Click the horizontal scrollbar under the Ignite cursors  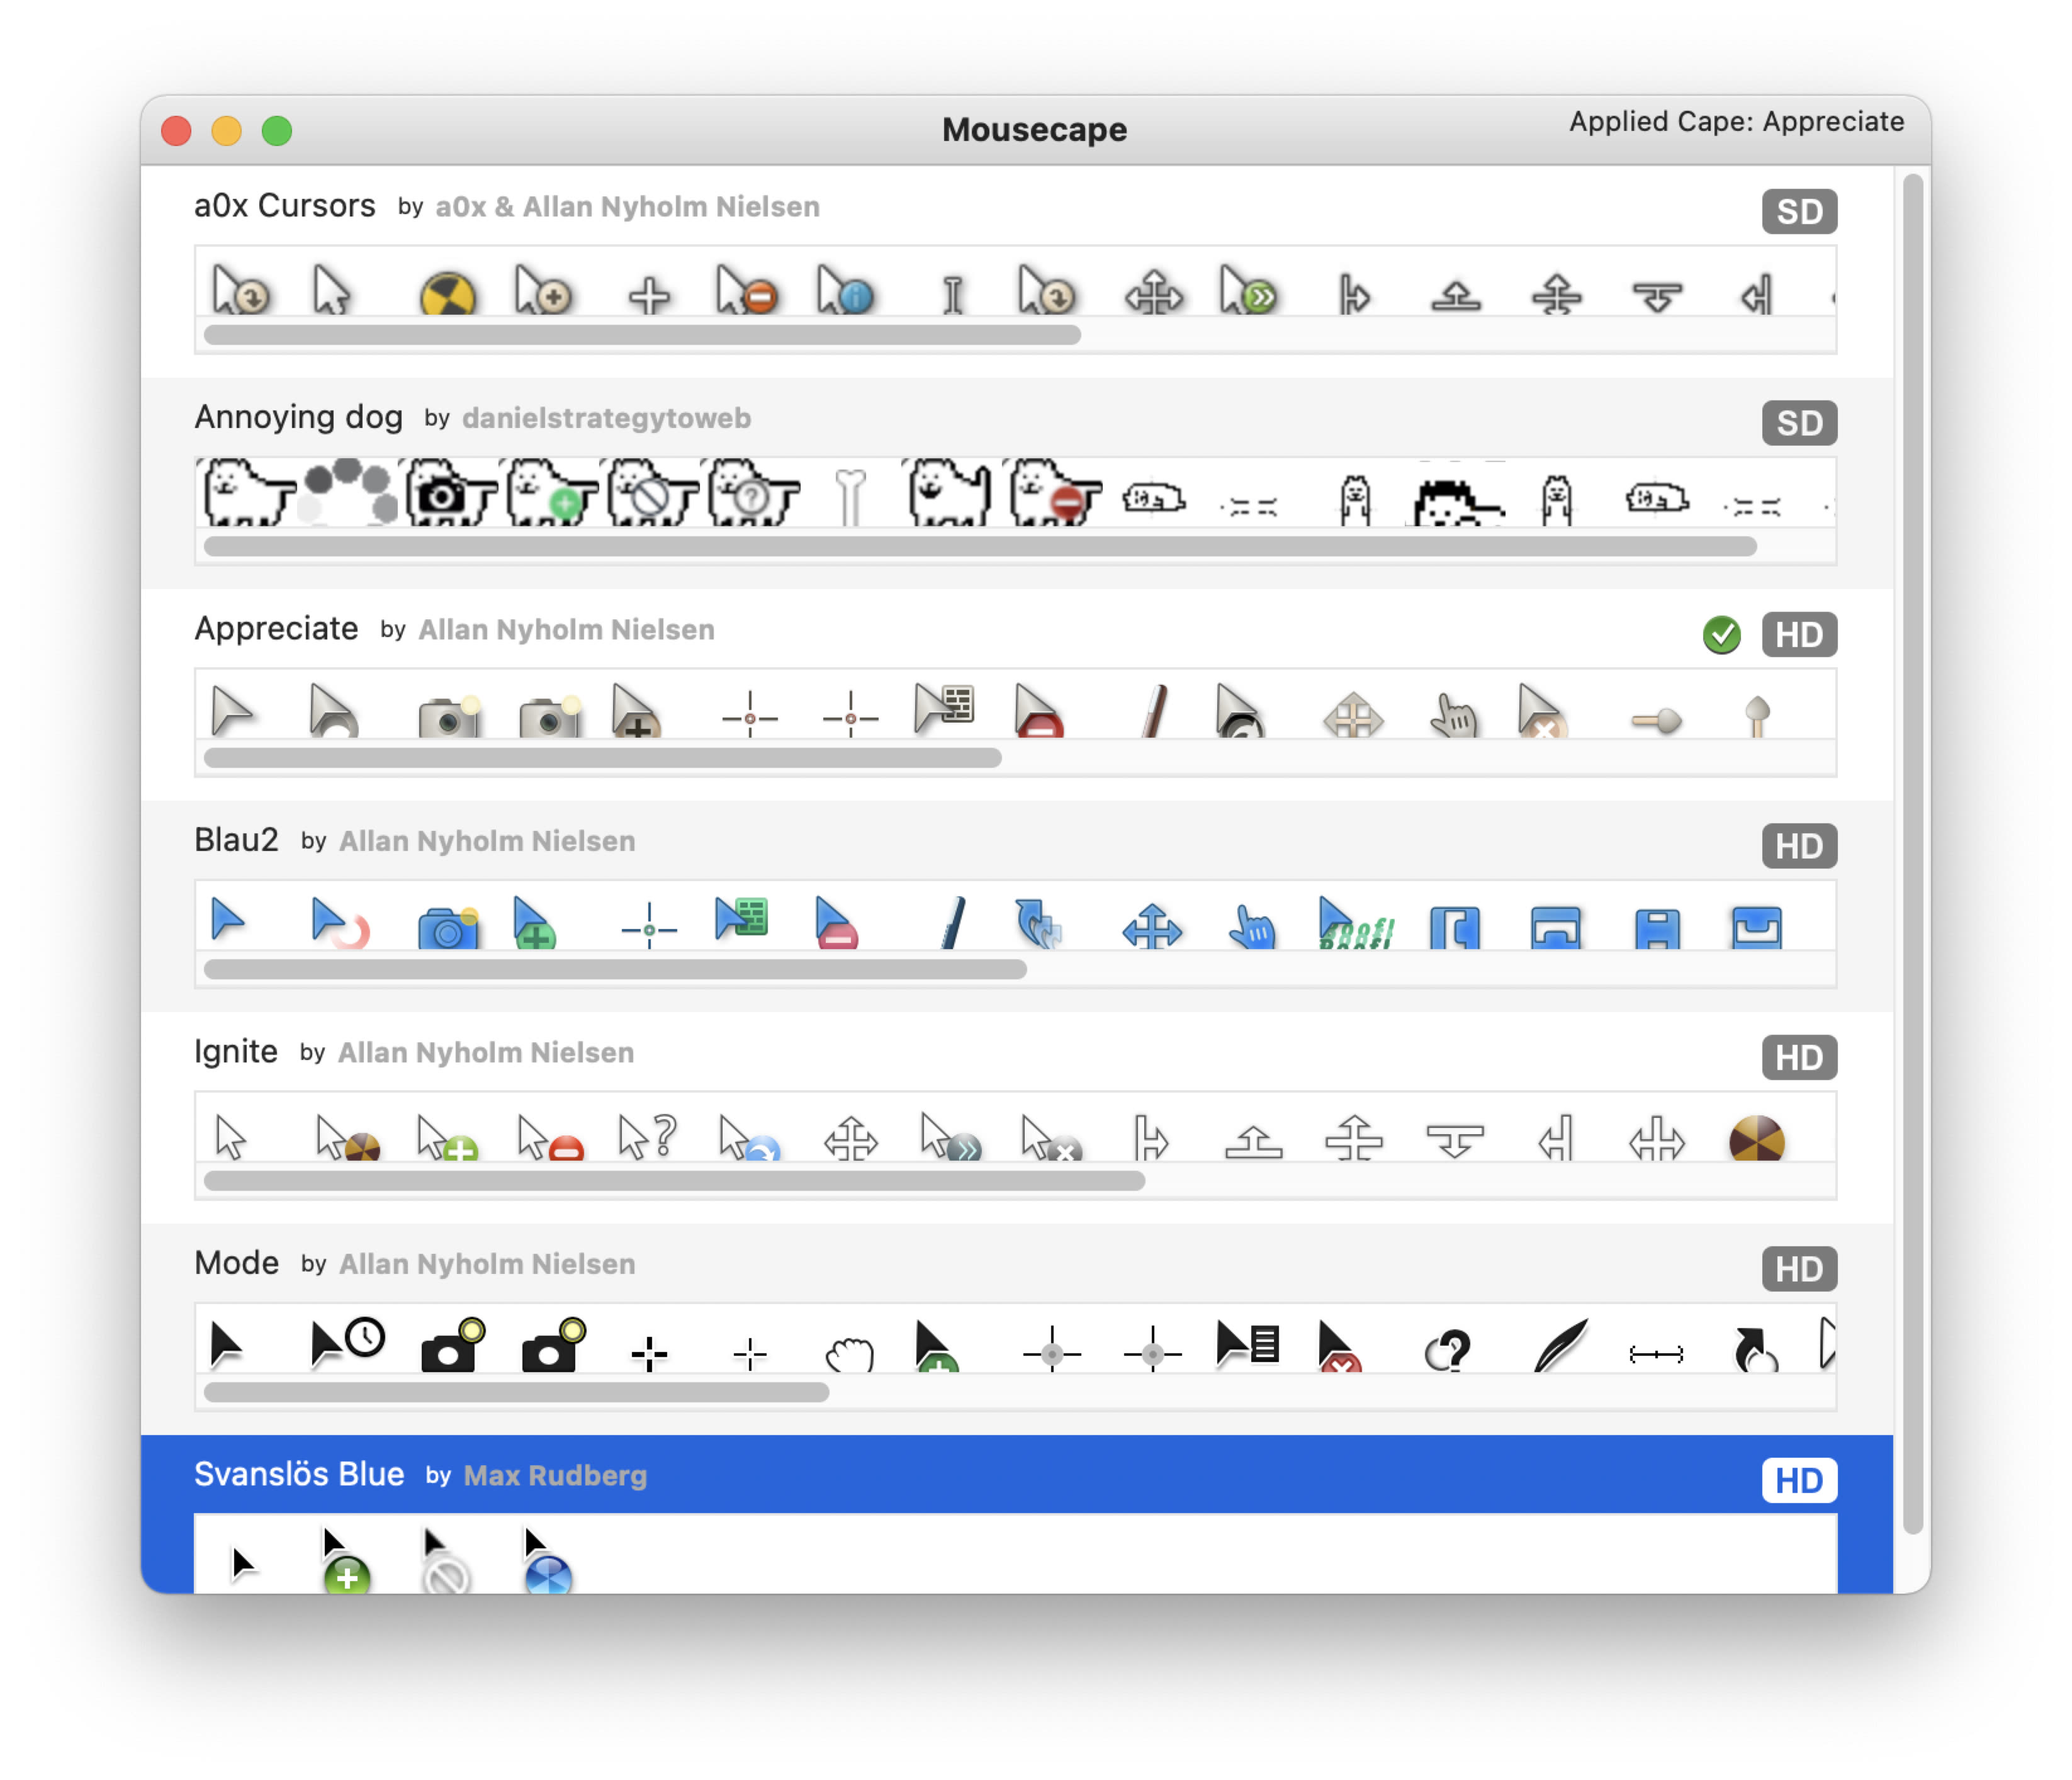675,1181
